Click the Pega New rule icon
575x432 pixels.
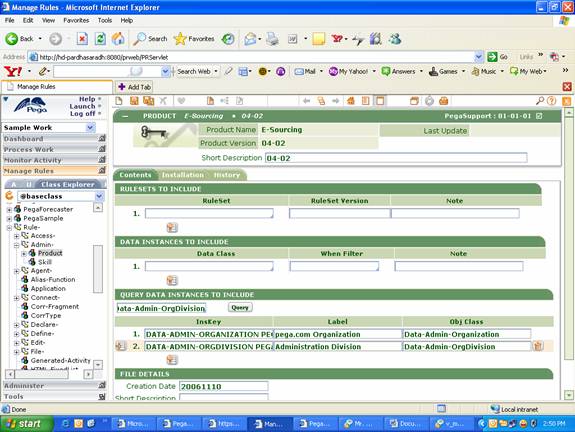[x=119, y=101]
